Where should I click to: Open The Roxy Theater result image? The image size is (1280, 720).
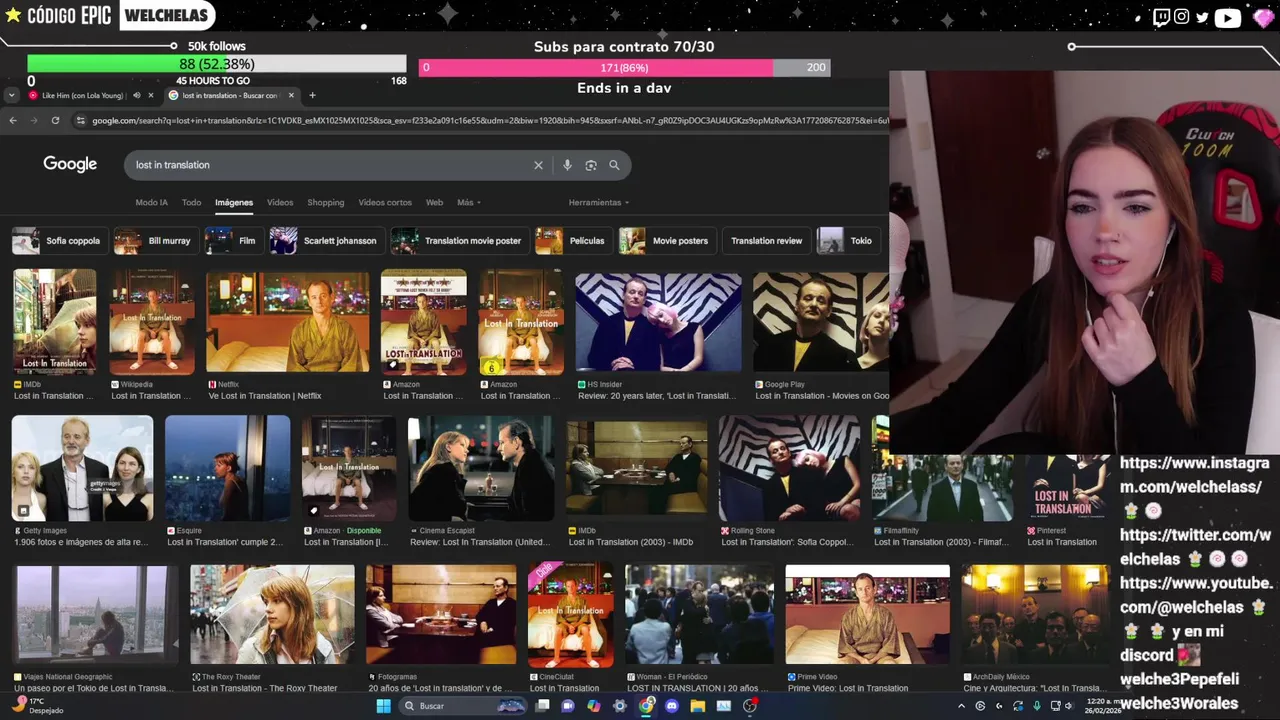coord(272,615)
